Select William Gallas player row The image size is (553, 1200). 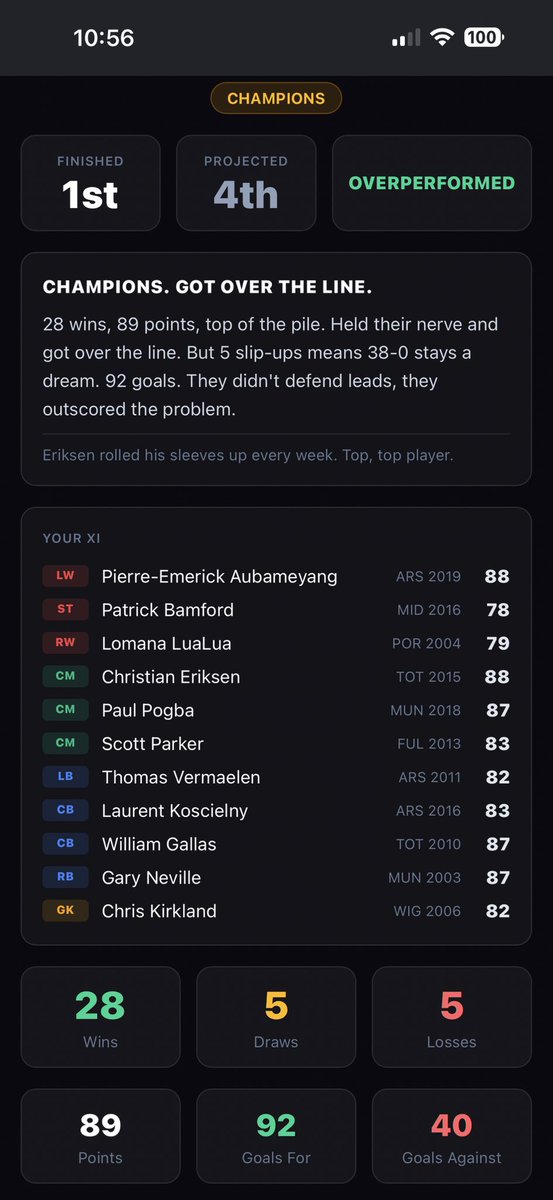[x=276, y=844]
